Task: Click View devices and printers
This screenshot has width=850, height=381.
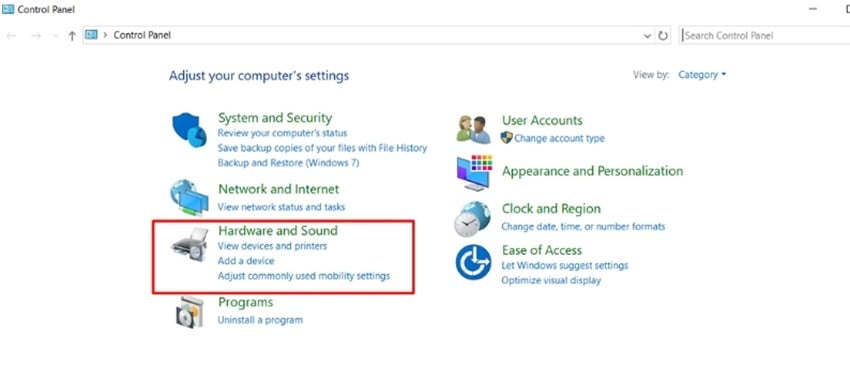Action: coord(272,246)
